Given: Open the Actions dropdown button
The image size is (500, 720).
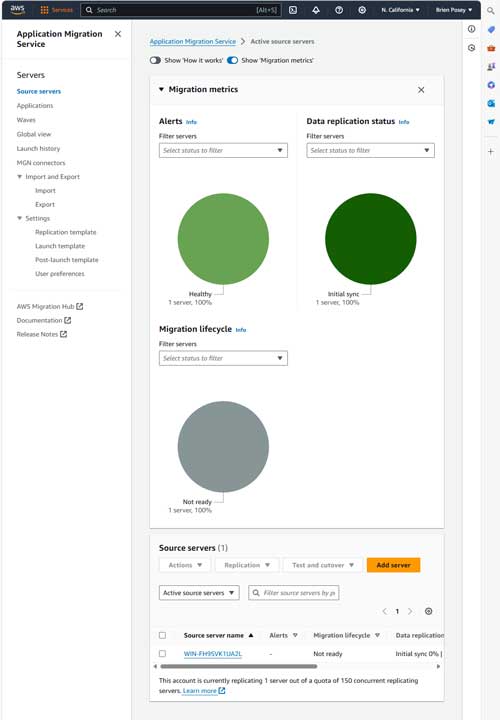Looking at the screenshot, I should [x=185, y=565].
